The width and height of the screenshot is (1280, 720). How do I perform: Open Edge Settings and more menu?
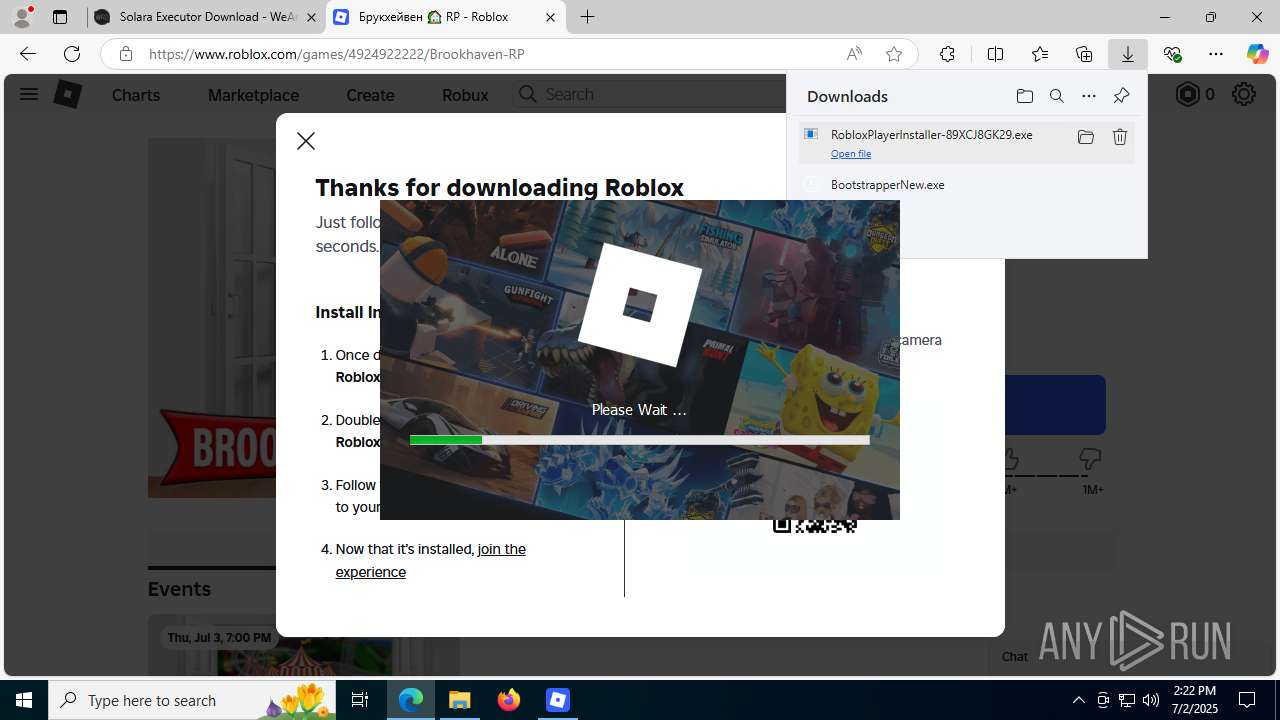pyautogui.click(x=1216, y=54)
